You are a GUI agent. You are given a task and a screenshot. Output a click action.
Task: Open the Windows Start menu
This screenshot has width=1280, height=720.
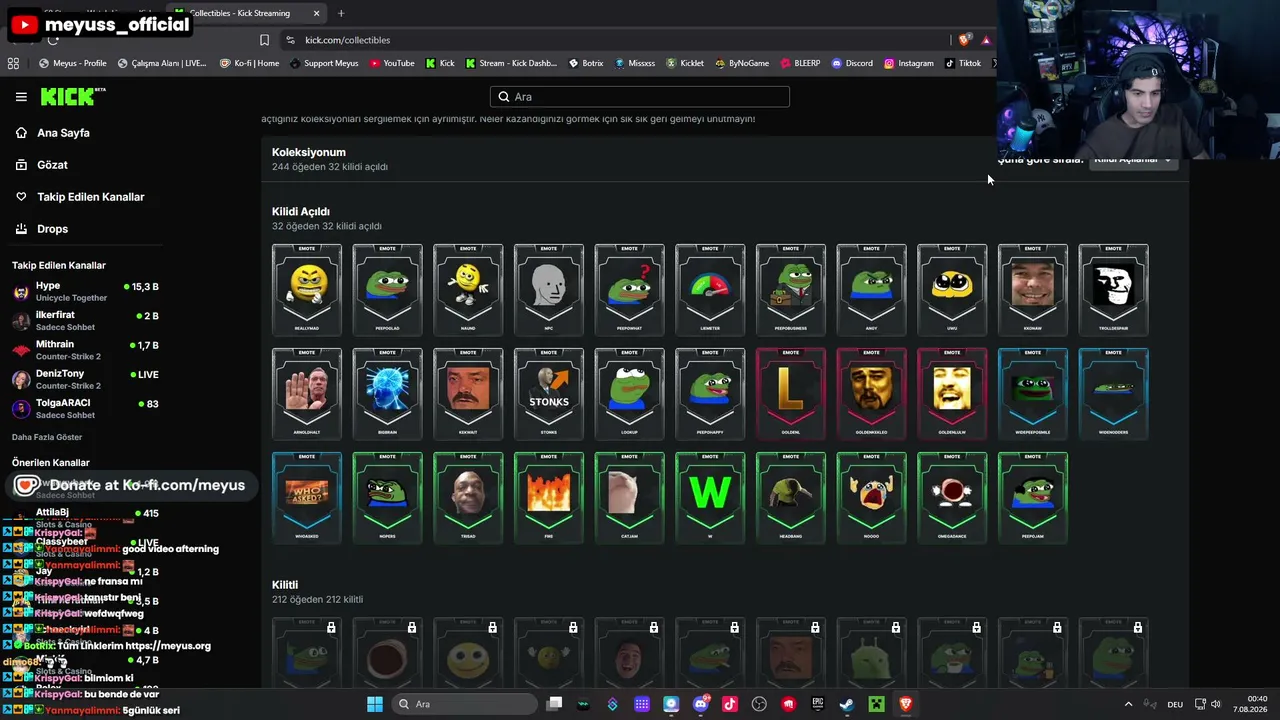point(375,704)
